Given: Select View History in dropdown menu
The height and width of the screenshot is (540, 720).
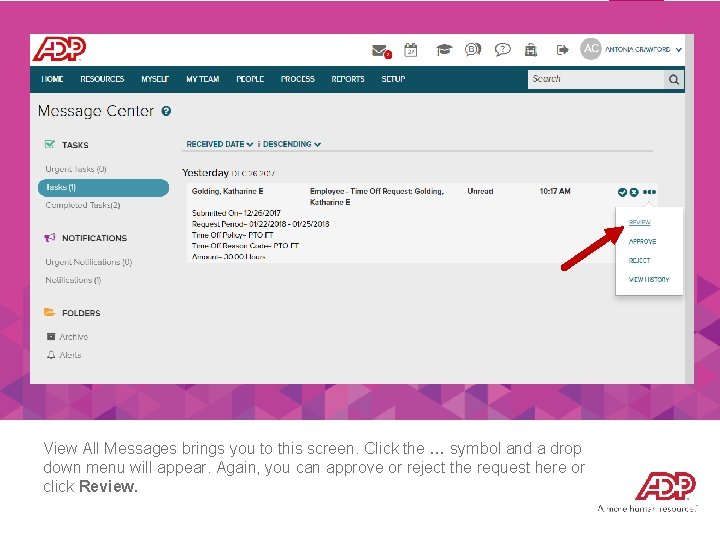Looking at the screenshot, I should click(649, 279).
